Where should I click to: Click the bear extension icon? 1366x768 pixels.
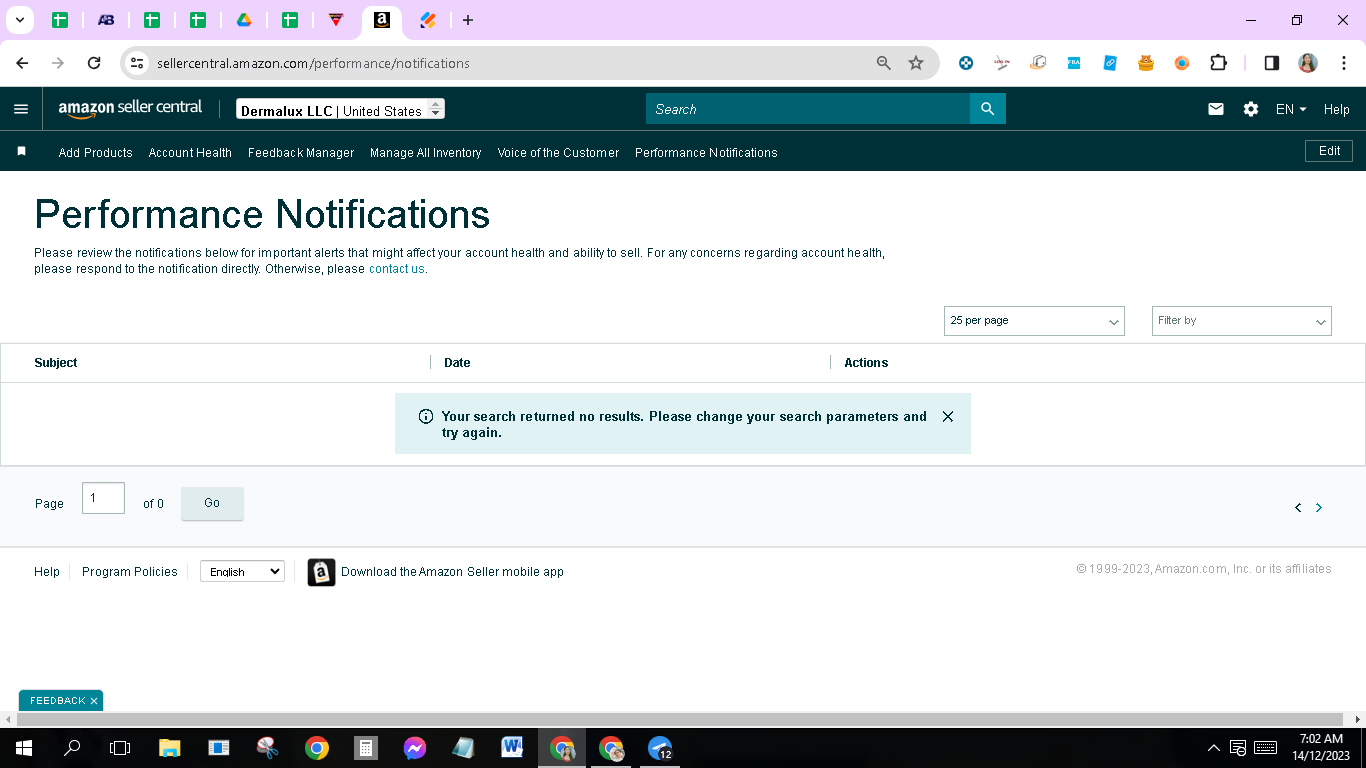(x=1146, y=63)
